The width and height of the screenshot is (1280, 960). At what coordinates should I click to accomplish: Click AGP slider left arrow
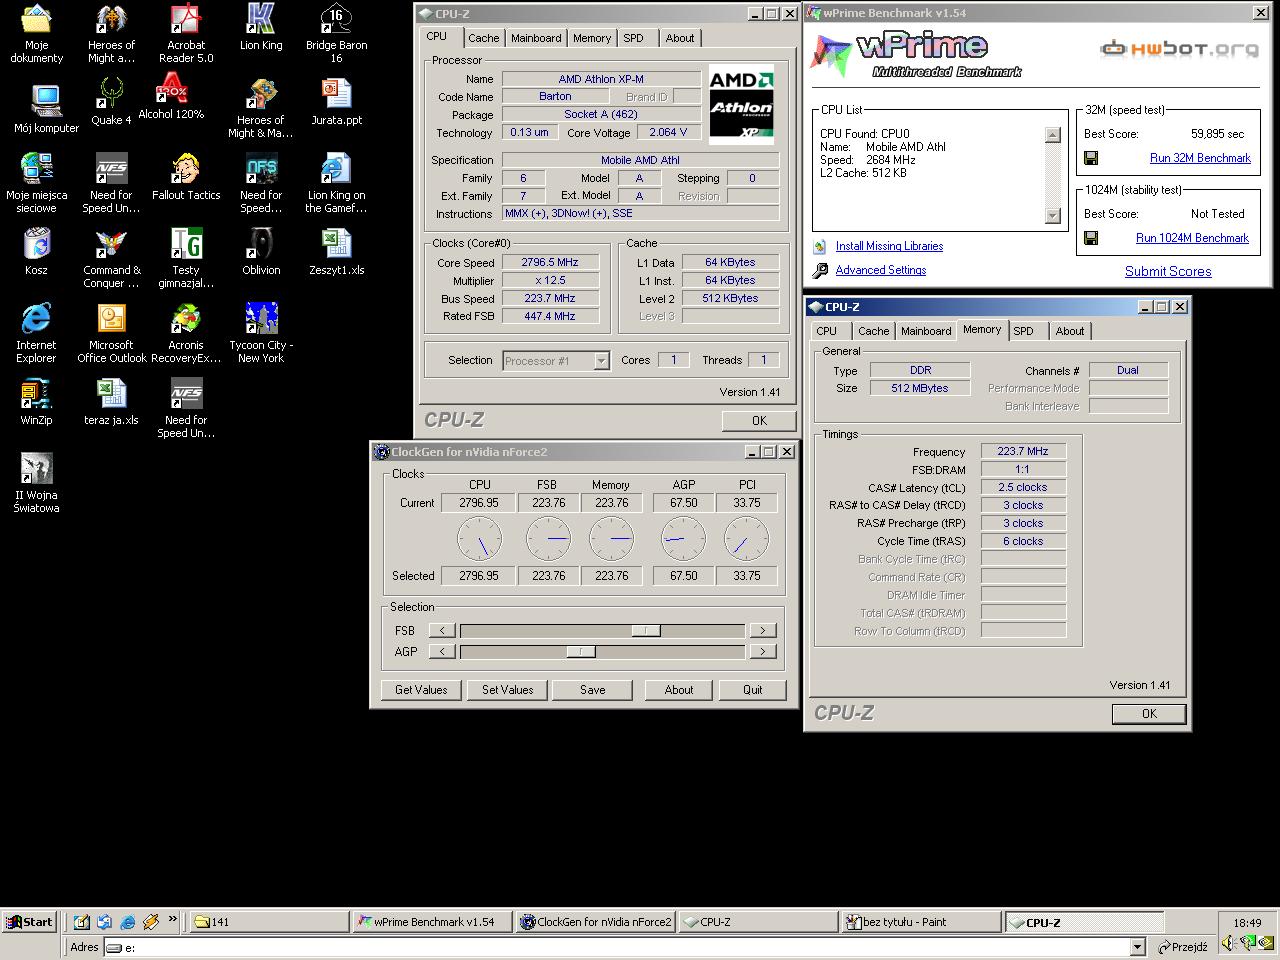441,651
